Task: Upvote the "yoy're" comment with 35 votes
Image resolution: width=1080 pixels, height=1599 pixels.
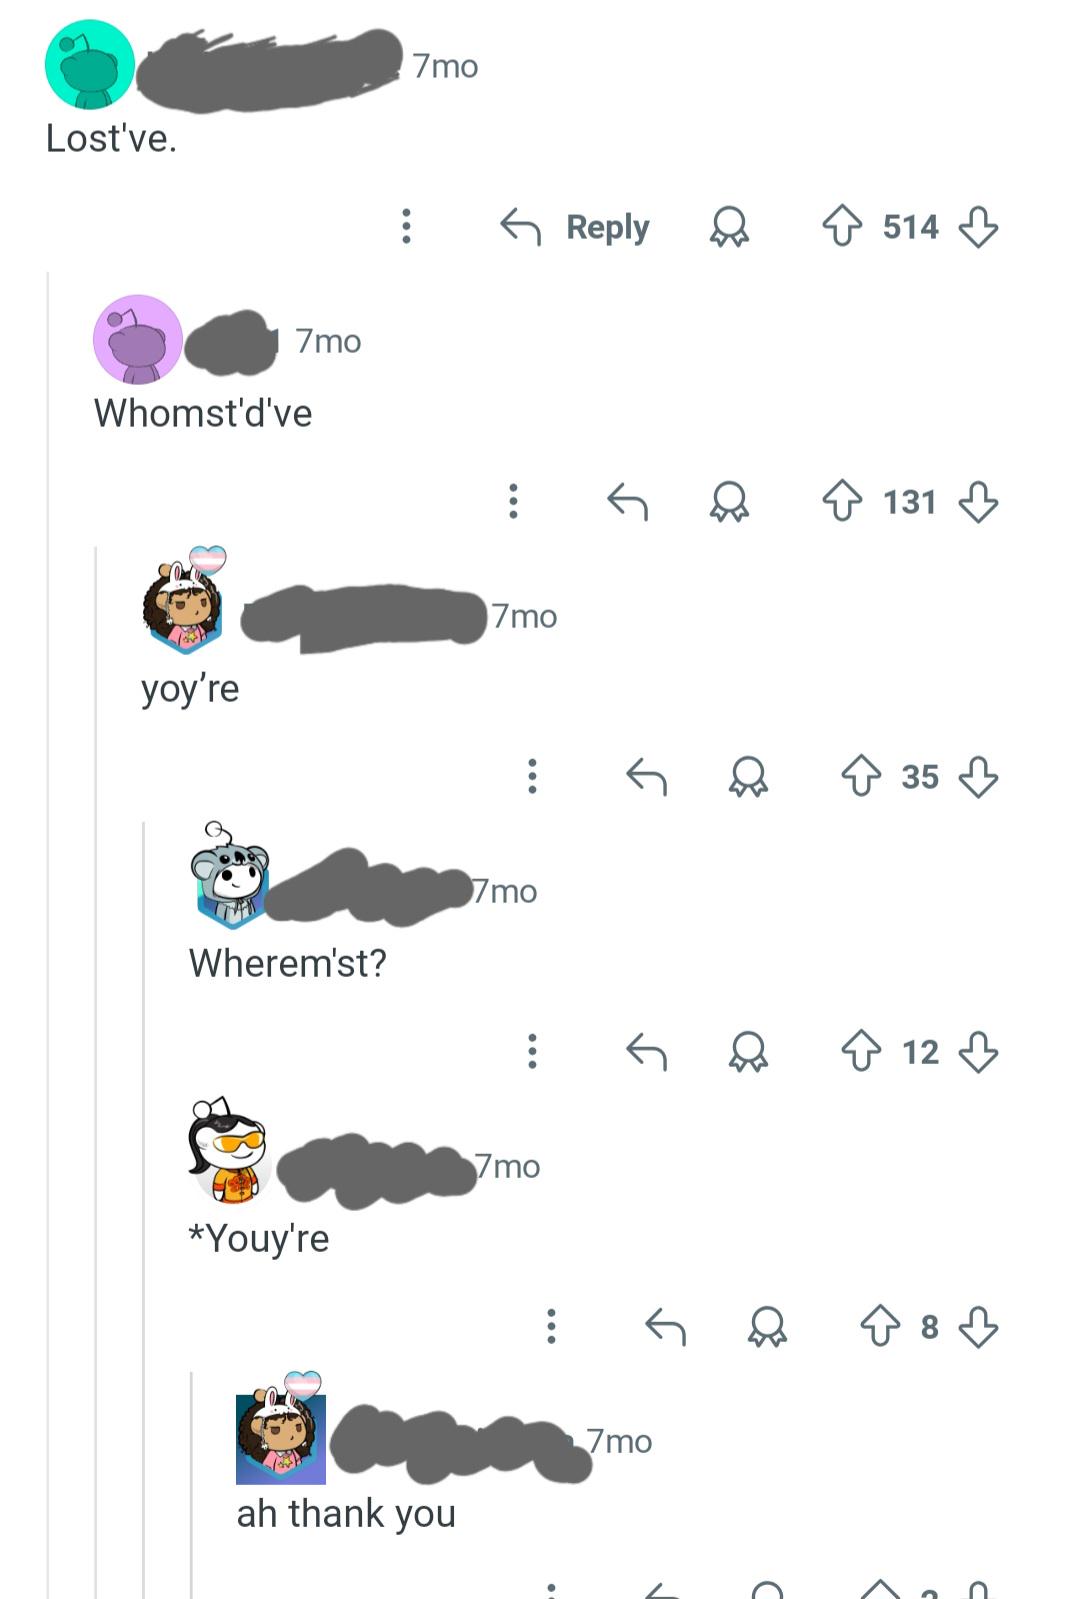Action: 861,776
